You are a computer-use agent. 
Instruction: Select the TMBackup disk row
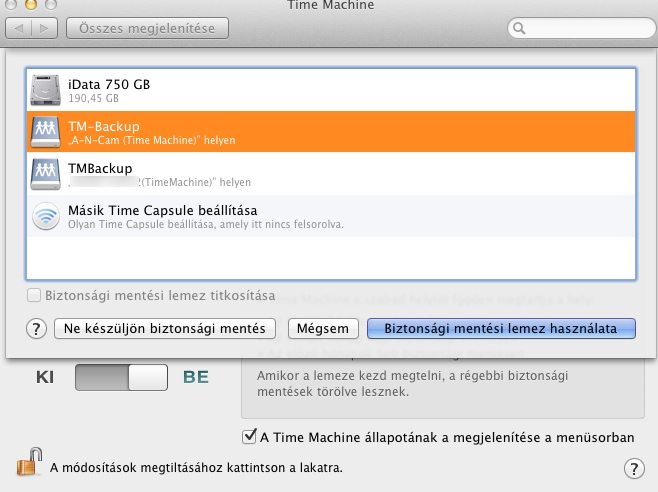(331, 174)
